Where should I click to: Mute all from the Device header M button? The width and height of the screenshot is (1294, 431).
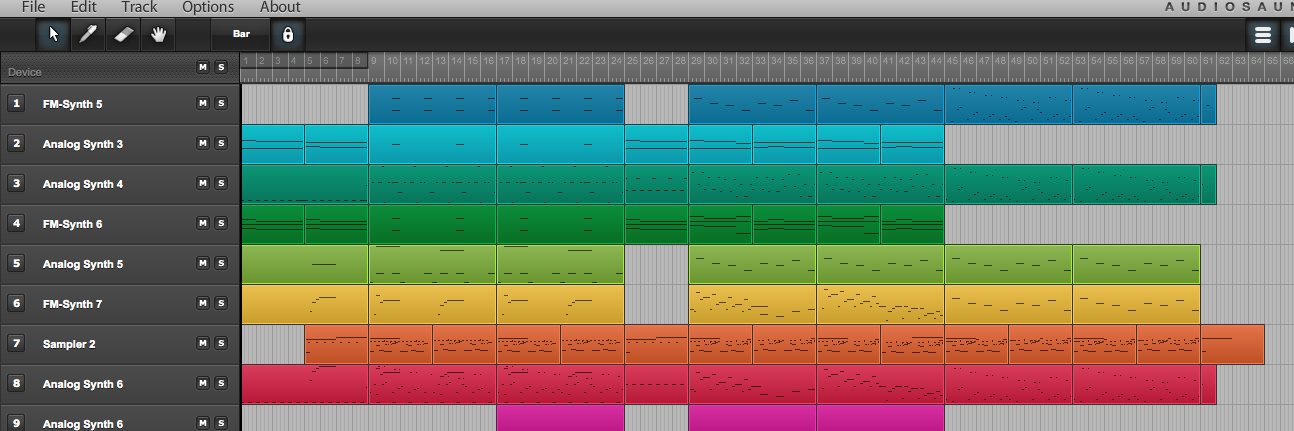pyautogui.click(x=203, y=67)
